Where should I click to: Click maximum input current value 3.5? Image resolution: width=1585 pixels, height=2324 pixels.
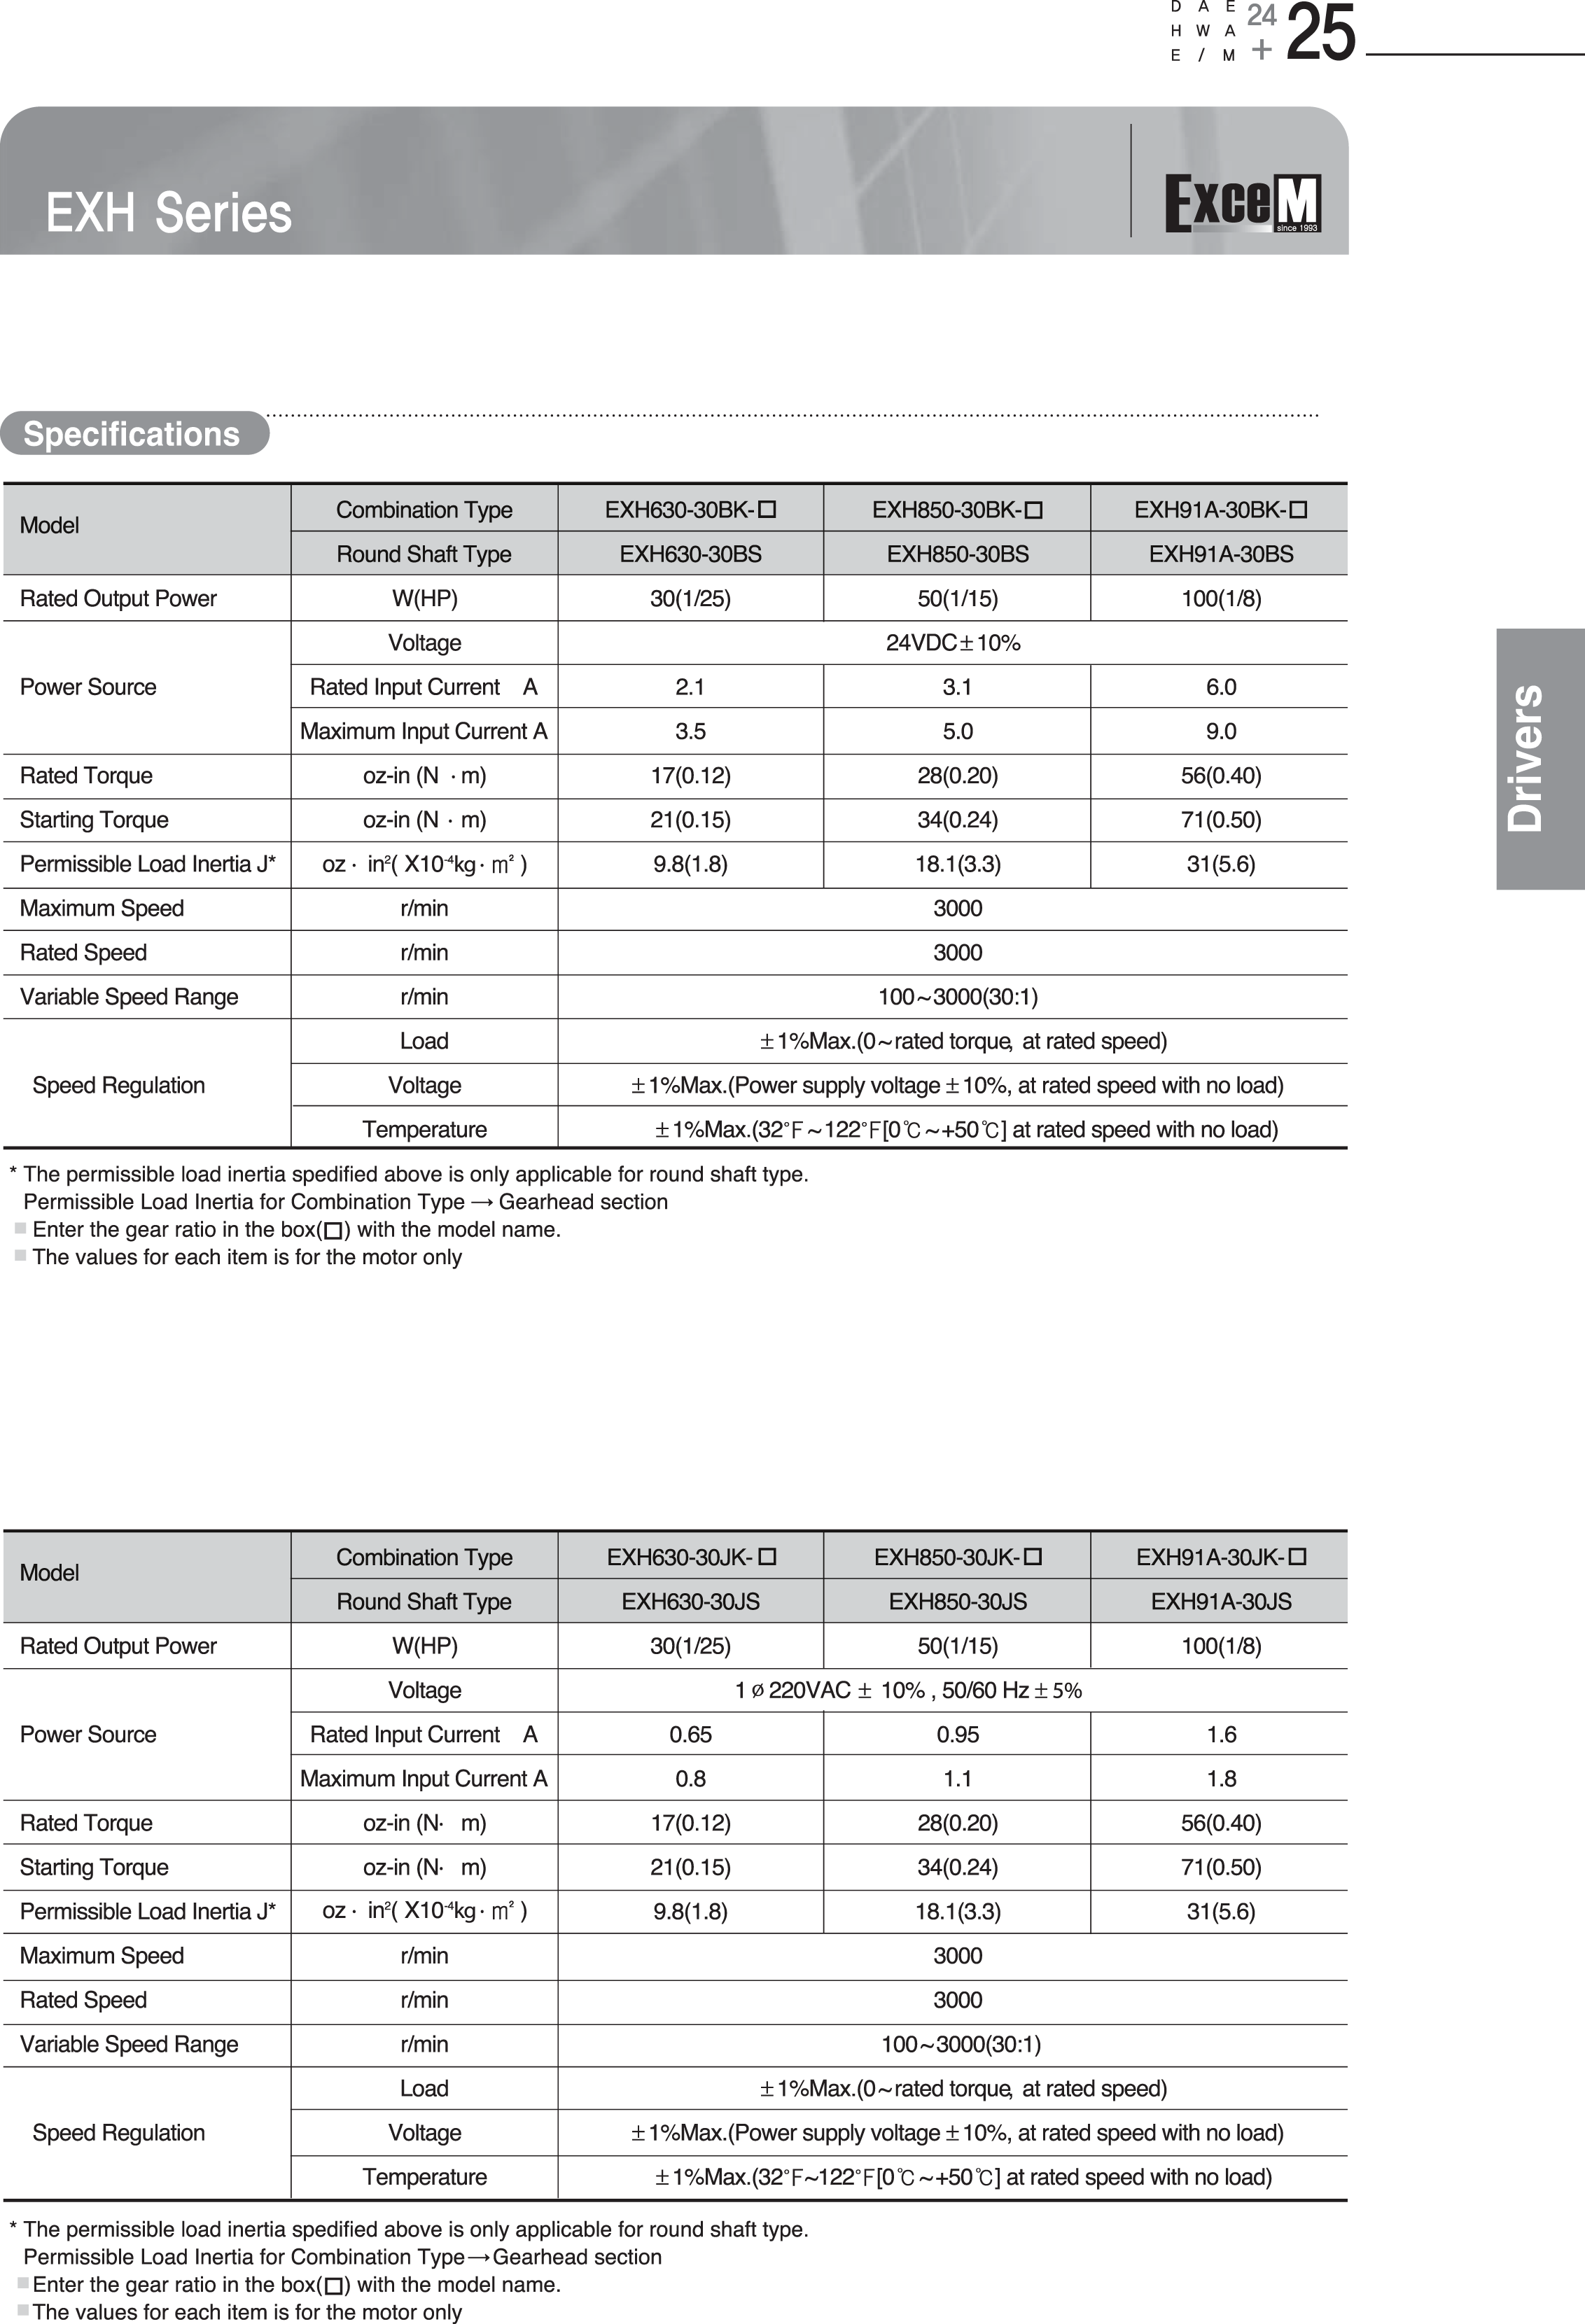690,731
